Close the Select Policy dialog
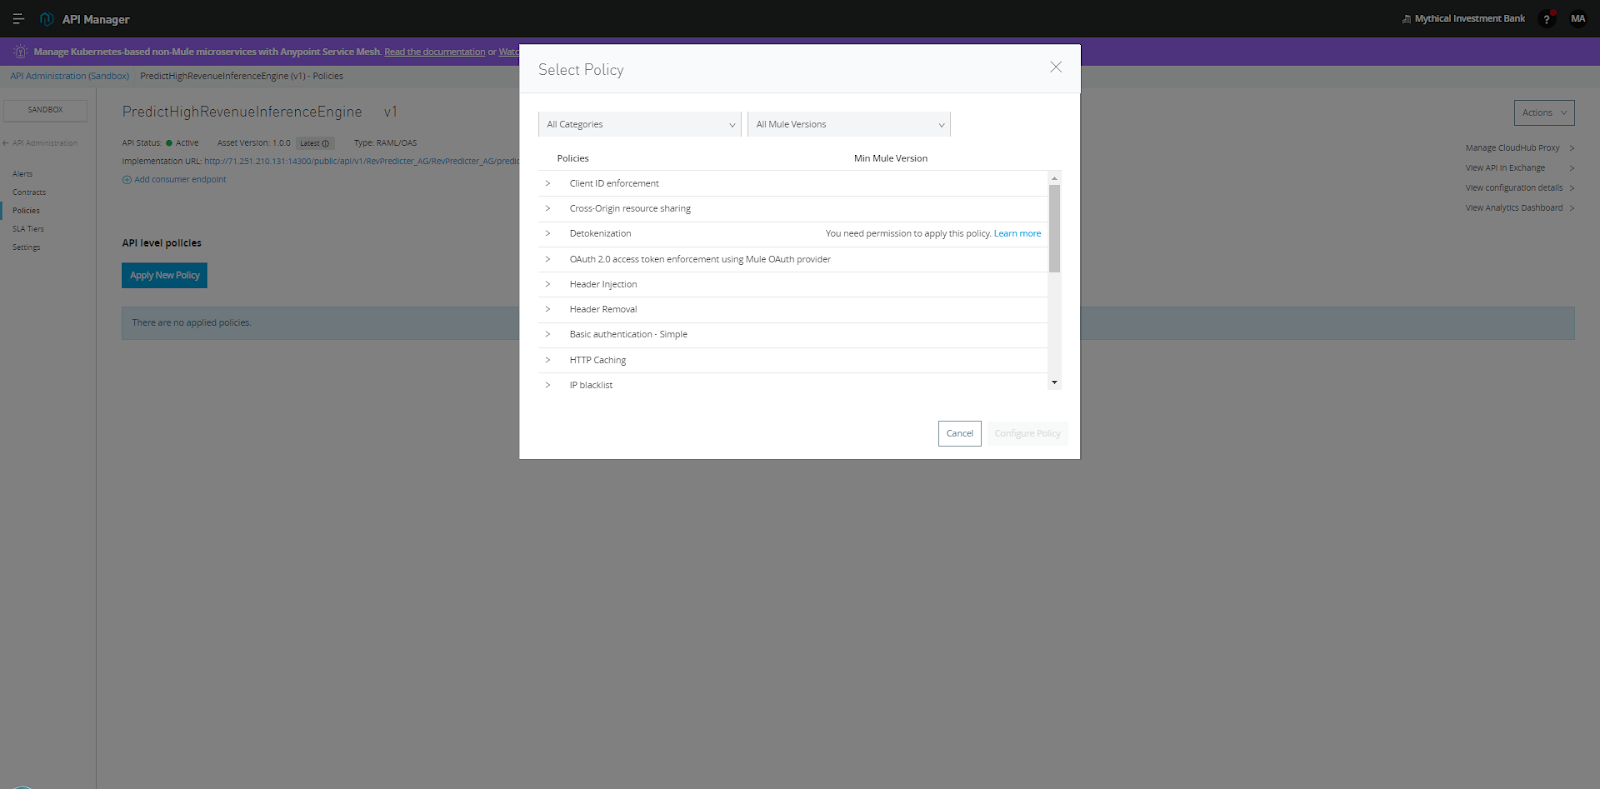The height and width of the screenshot is (789, 1600). 1055,67
